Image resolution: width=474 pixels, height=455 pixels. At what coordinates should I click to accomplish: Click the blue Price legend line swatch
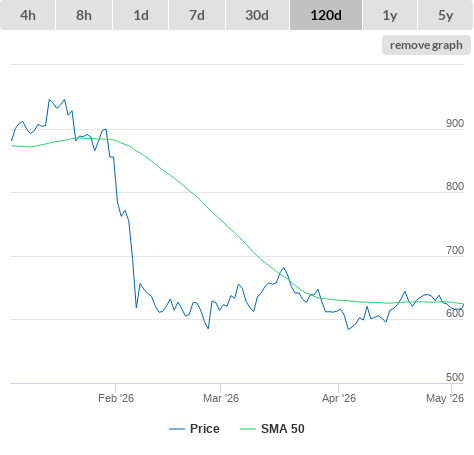click(177, 429)
